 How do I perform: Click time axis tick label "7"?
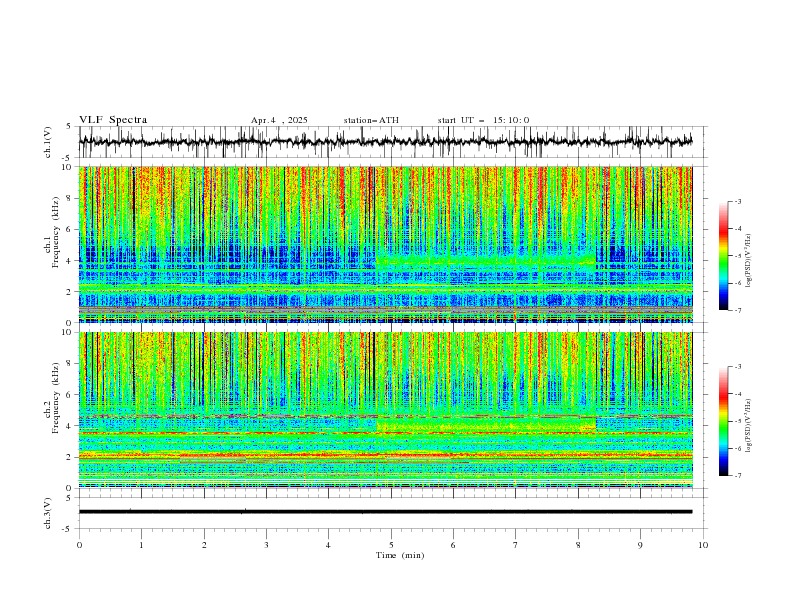(516, 545)
